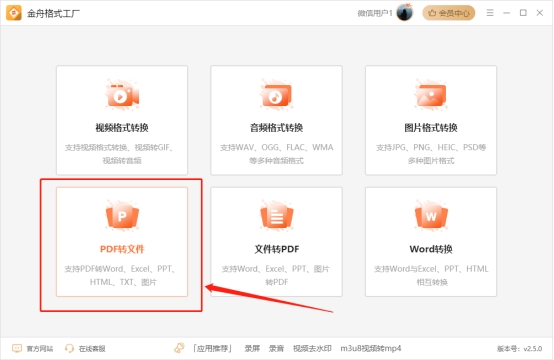This screenshot has width=554, height=360.
Task: Click the 「应用推荐」 label
Action: point(212,349)
